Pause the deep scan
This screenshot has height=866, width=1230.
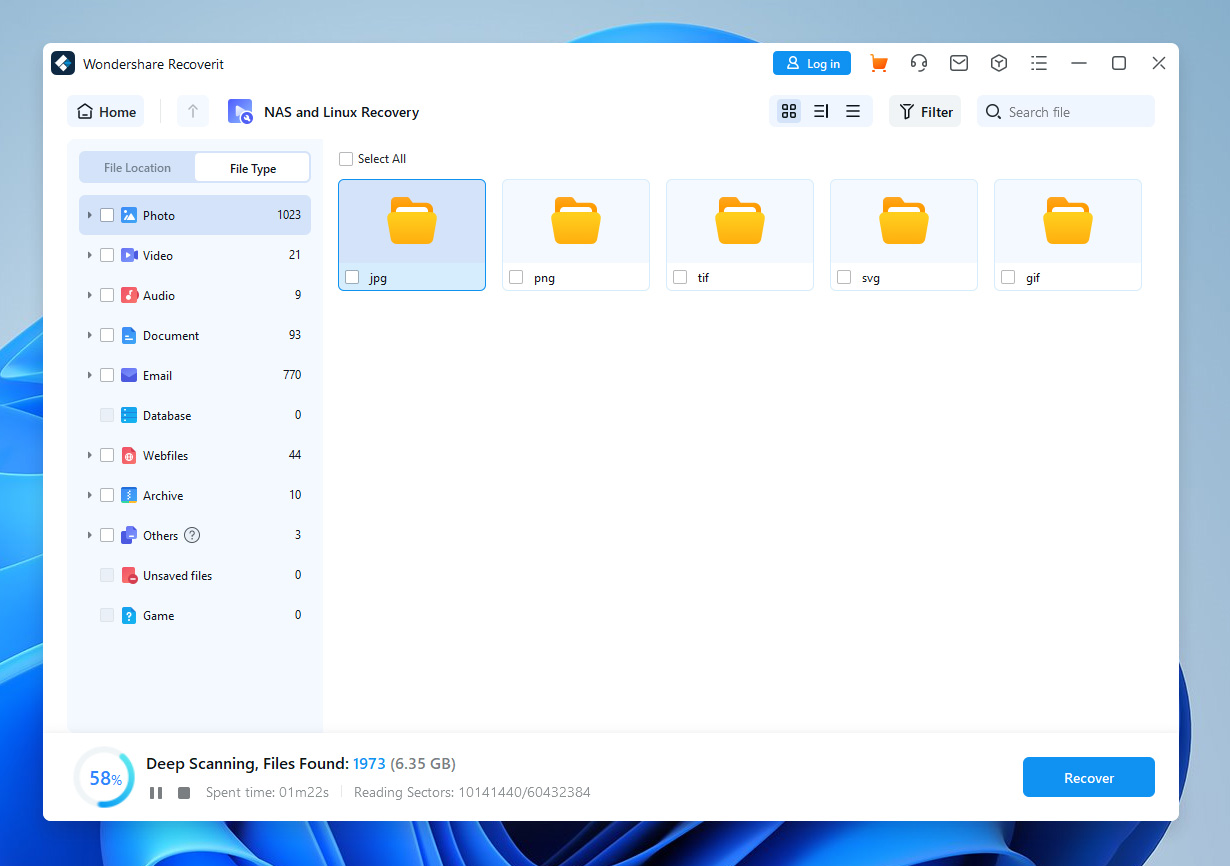pyautogui.click(x=156, y=793)
